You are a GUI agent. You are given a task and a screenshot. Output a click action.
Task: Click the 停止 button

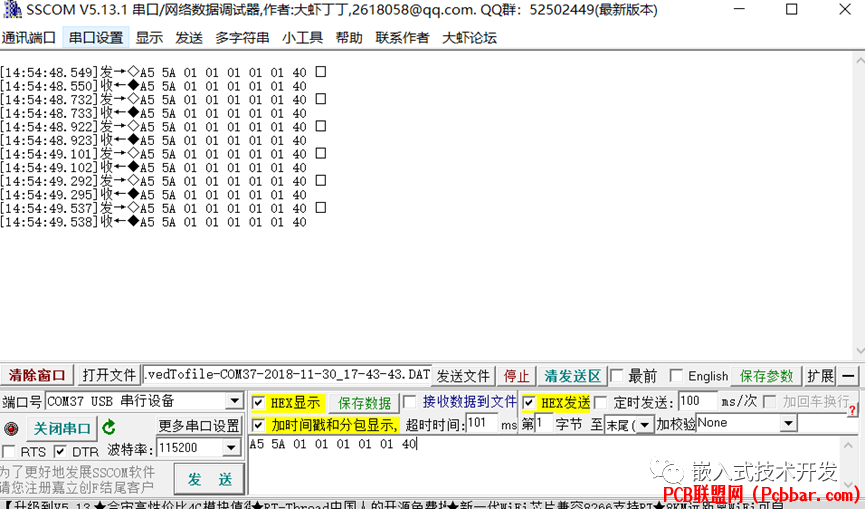pyautogui.click(x=517, y=376)
